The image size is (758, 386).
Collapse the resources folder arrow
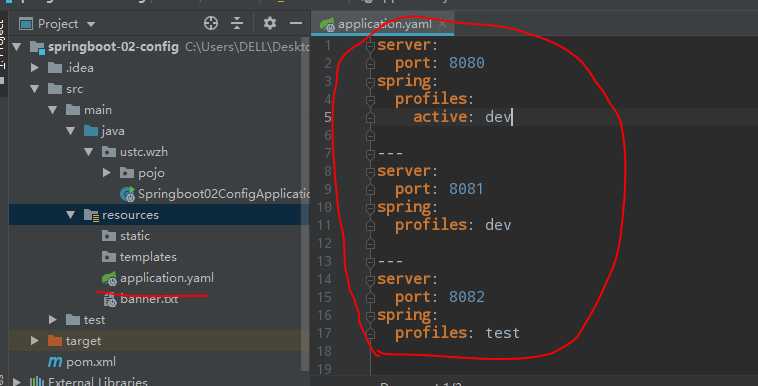click(71, 215)
